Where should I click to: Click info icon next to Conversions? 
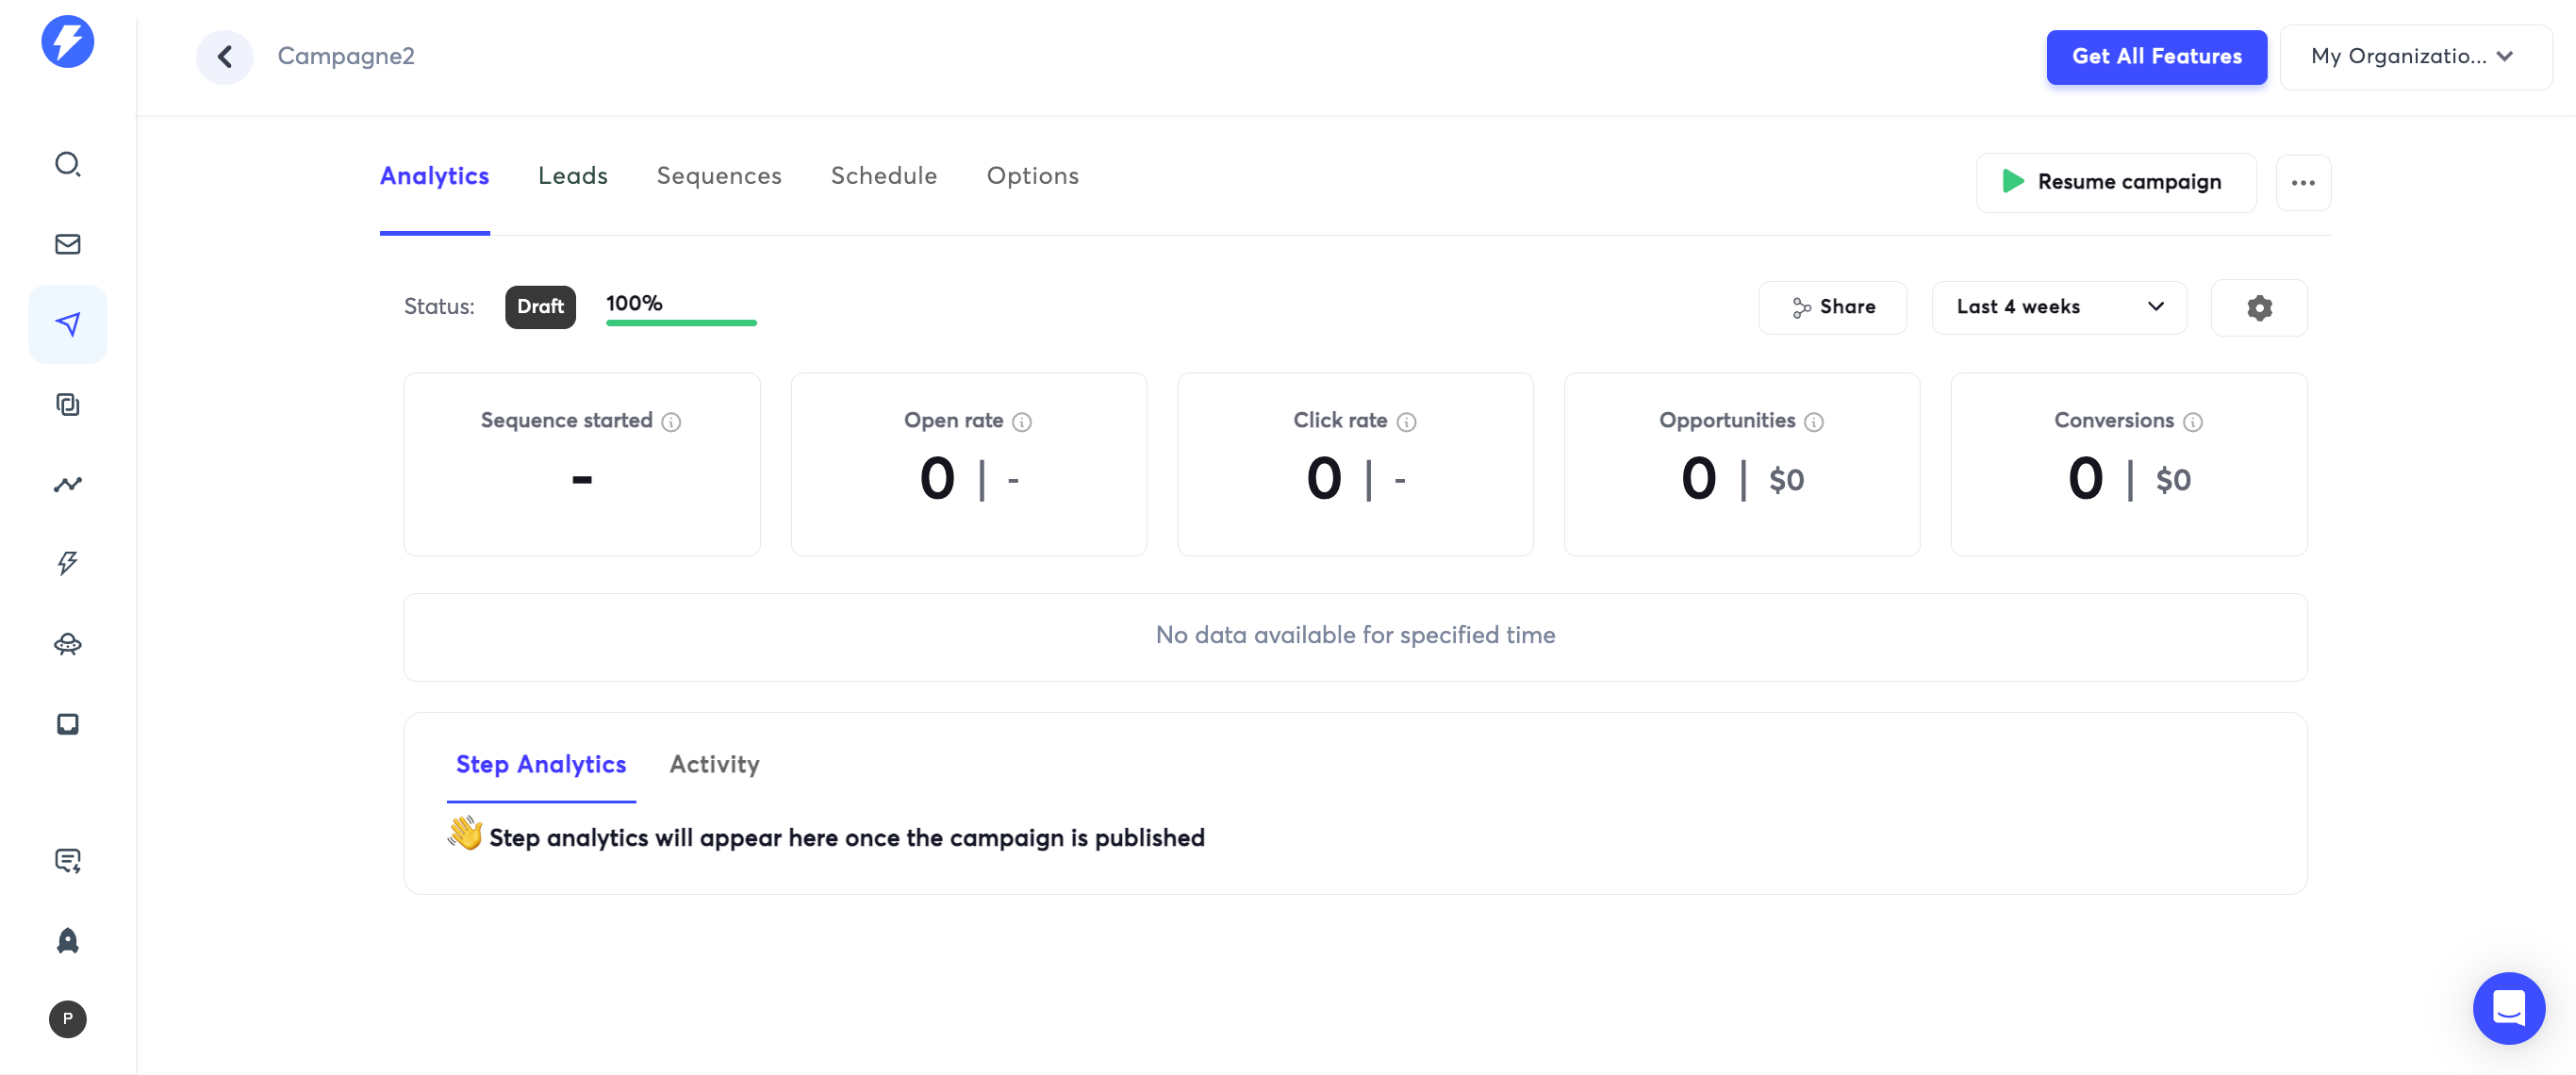[2193, 422]
